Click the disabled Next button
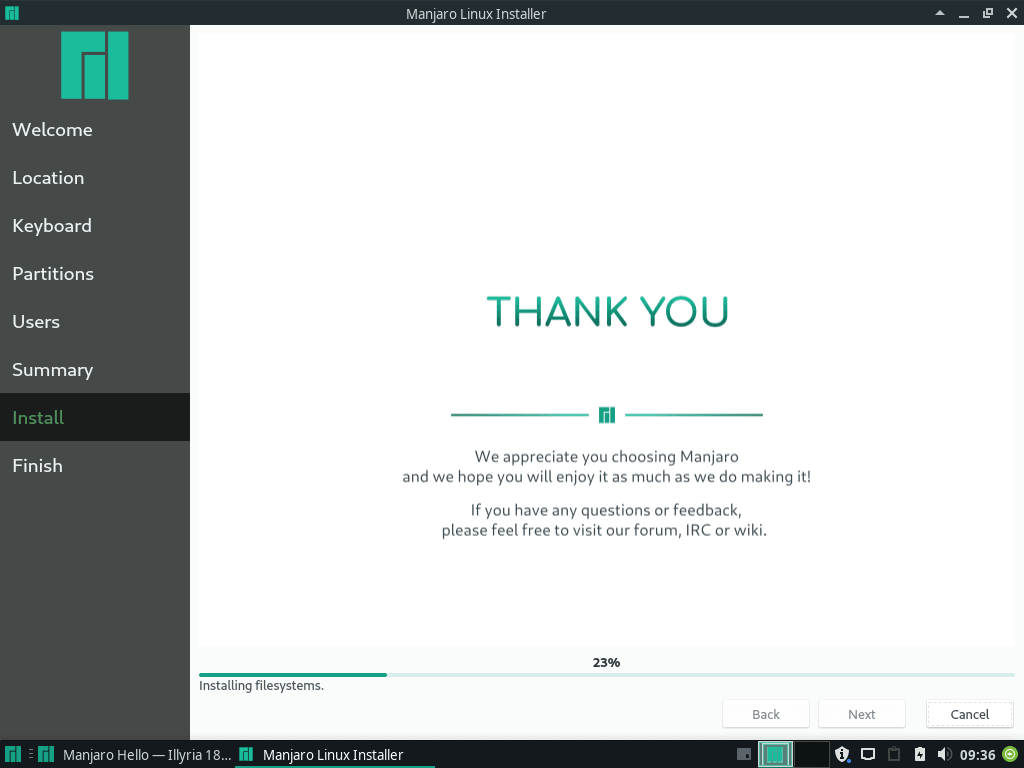 point(861,714)
